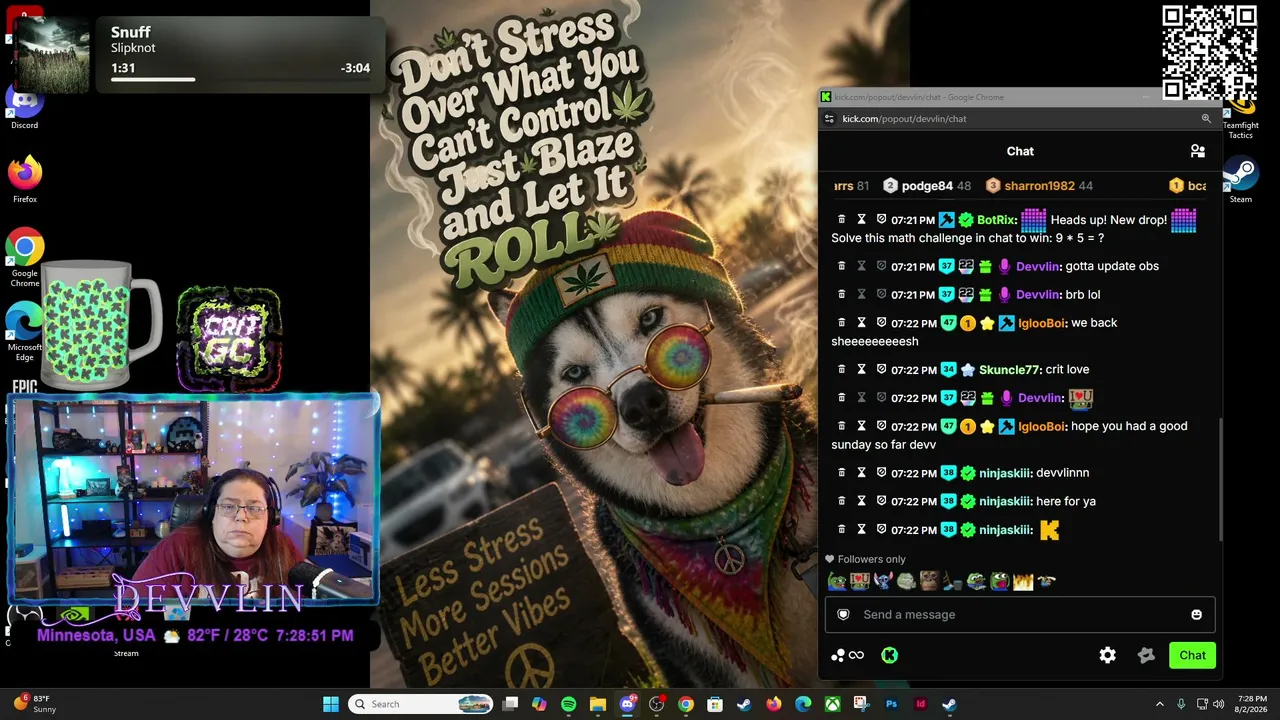Open BotRix's username in chat
This screenshot has height=720, width=1280.
[x=997, y=219]
